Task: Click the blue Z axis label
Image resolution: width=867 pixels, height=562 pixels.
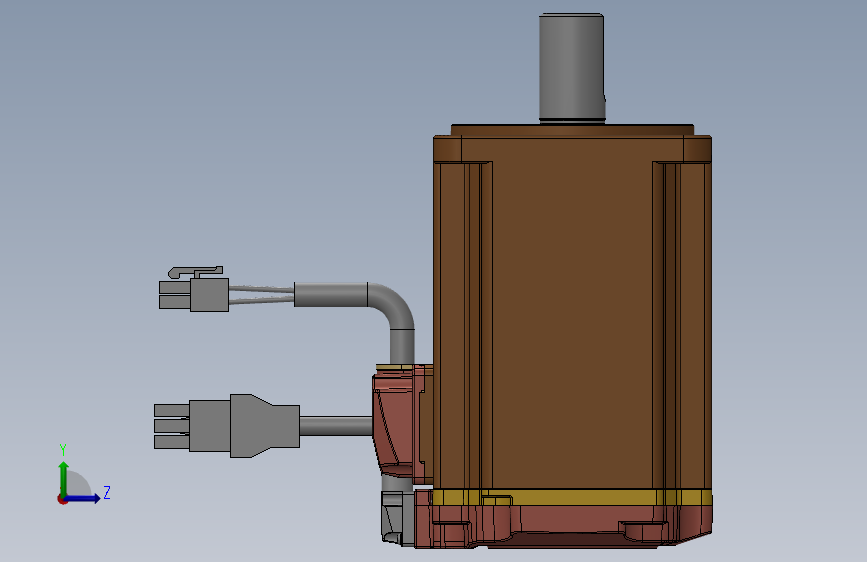Action: coord(107,492)
